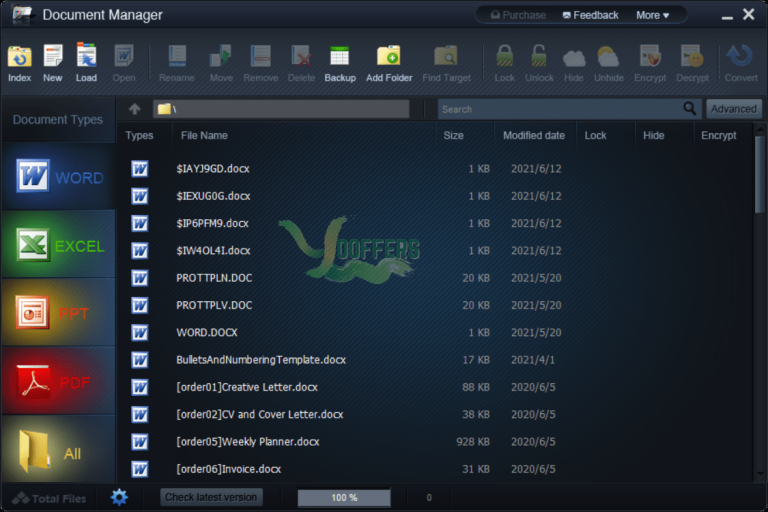Click the 100 % progress bar
Image resolution: width=768 pixels, height=512 pixels.
tap(344, 497)
